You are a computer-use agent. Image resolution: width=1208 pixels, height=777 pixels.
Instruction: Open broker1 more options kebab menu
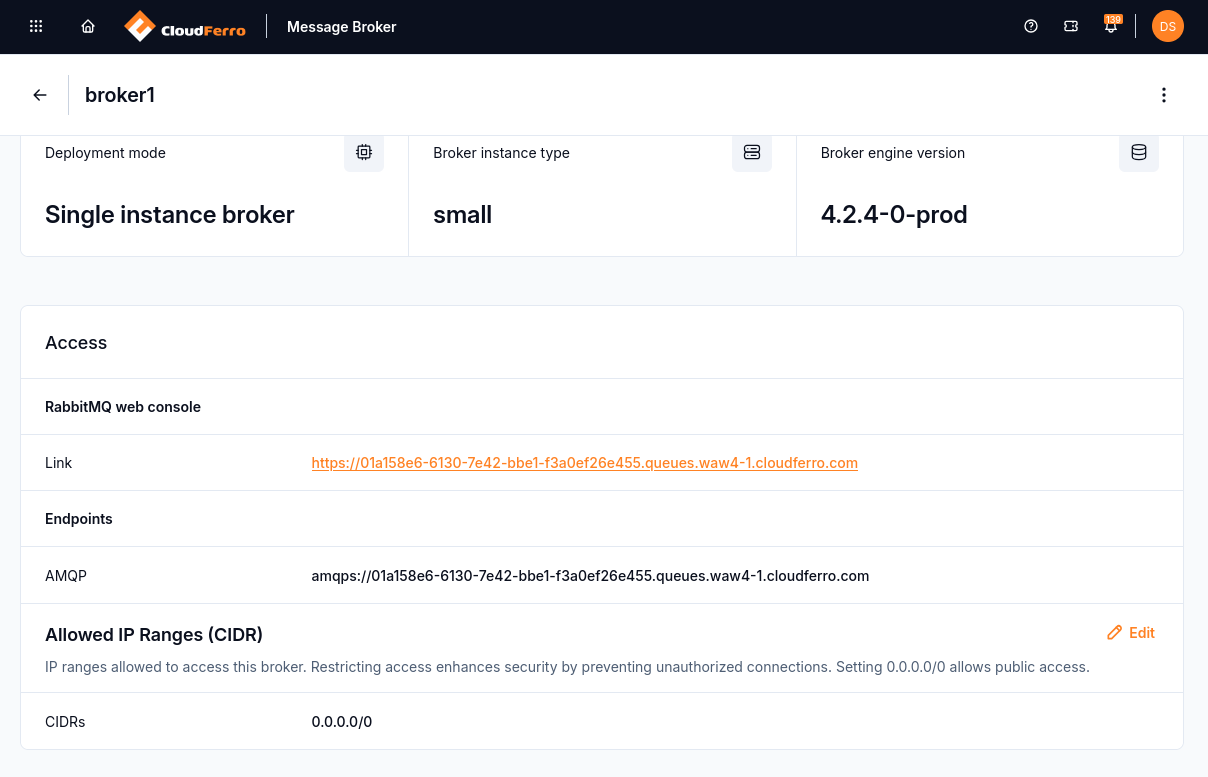pos(1164,95)
